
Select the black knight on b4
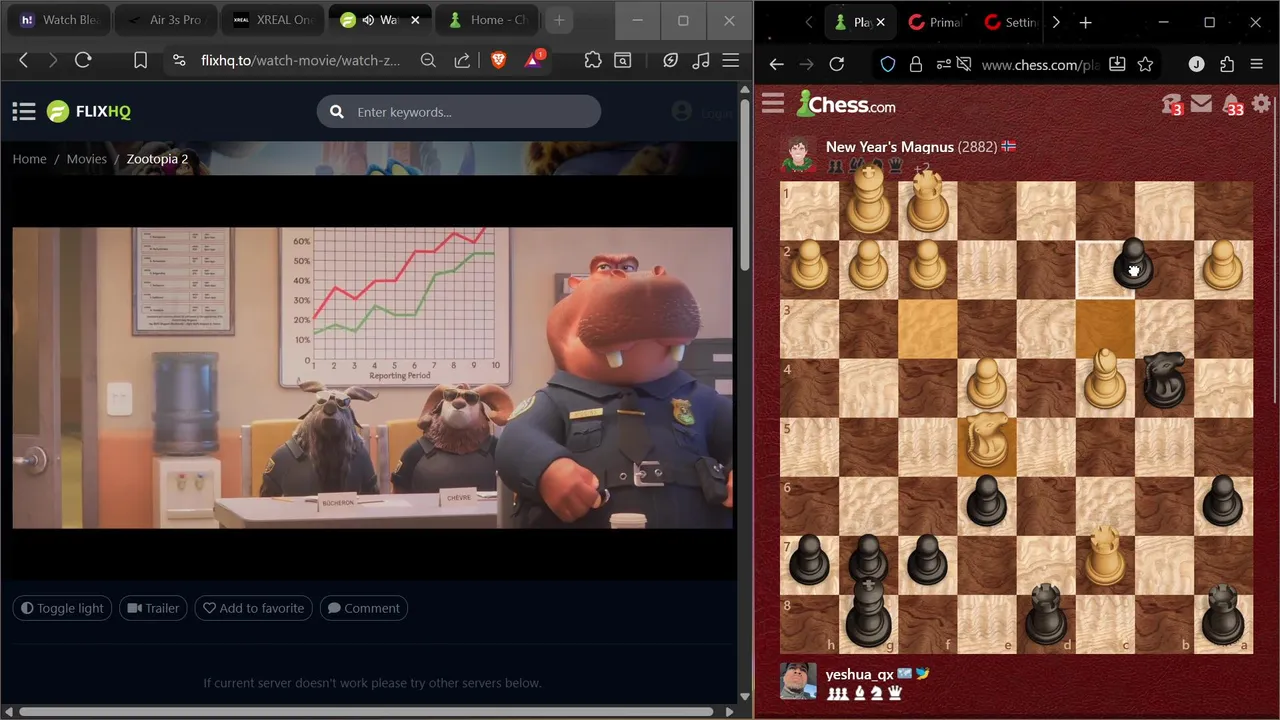(1164, 381)
